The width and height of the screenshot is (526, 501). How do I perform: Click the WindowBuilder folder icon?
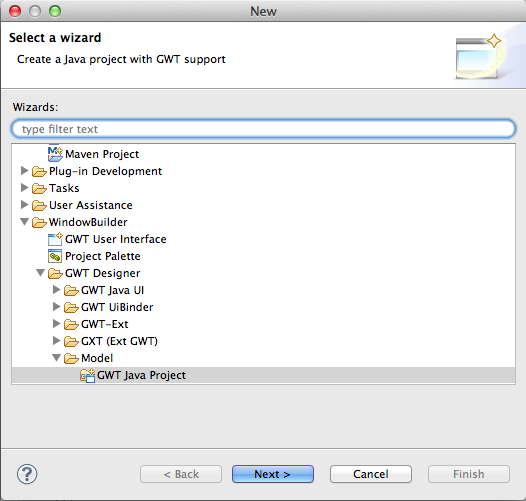pos(39,222)
